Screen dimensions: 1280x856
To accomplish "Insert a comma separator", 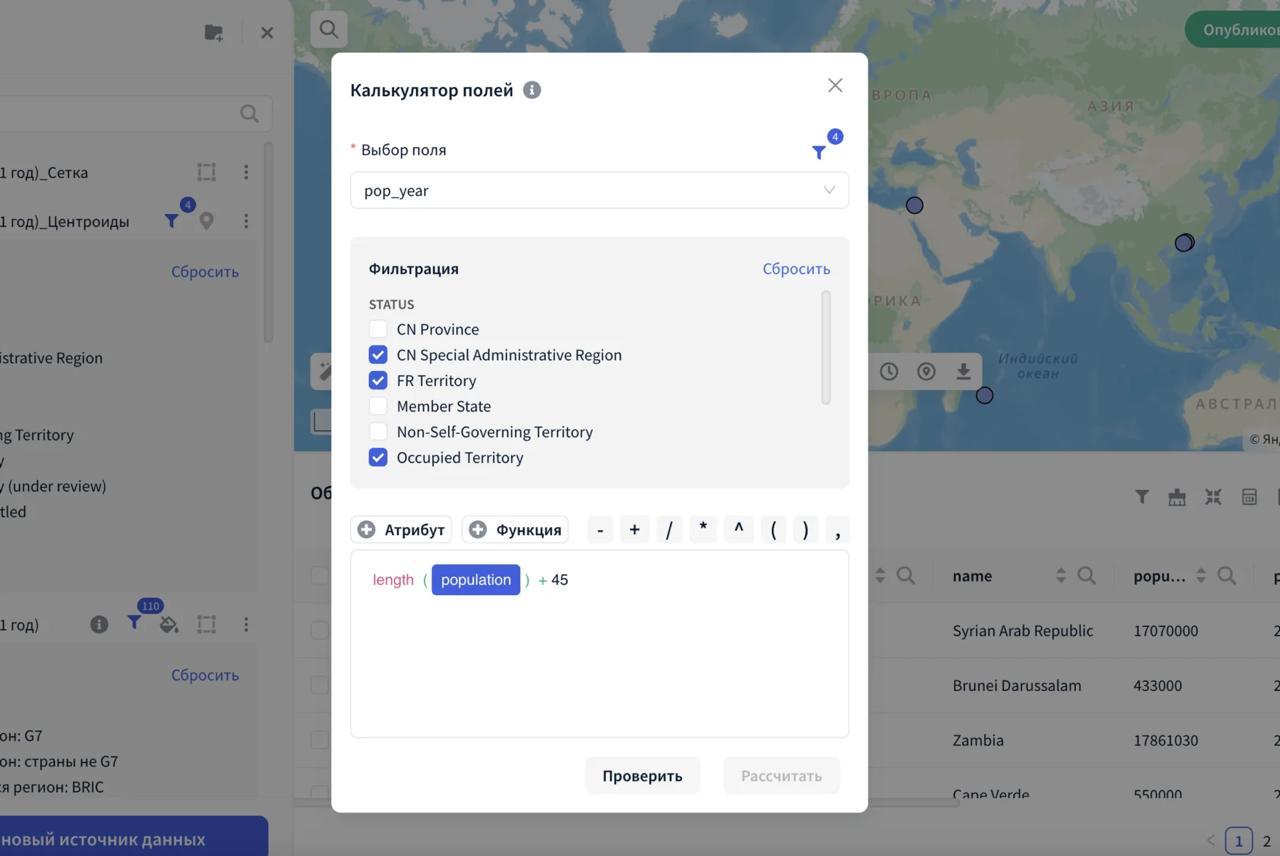I will 838,529.
